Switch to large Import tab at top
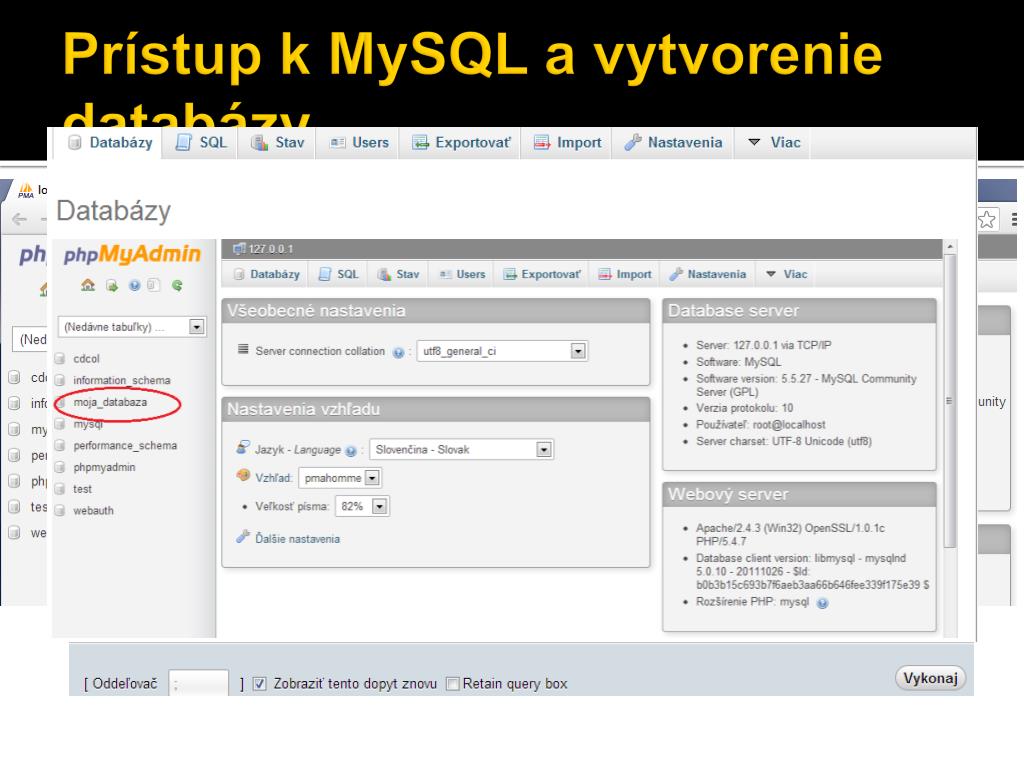The height and width of the screenshot is (768, 1024). pyautogui.click(x=568, y=142)
